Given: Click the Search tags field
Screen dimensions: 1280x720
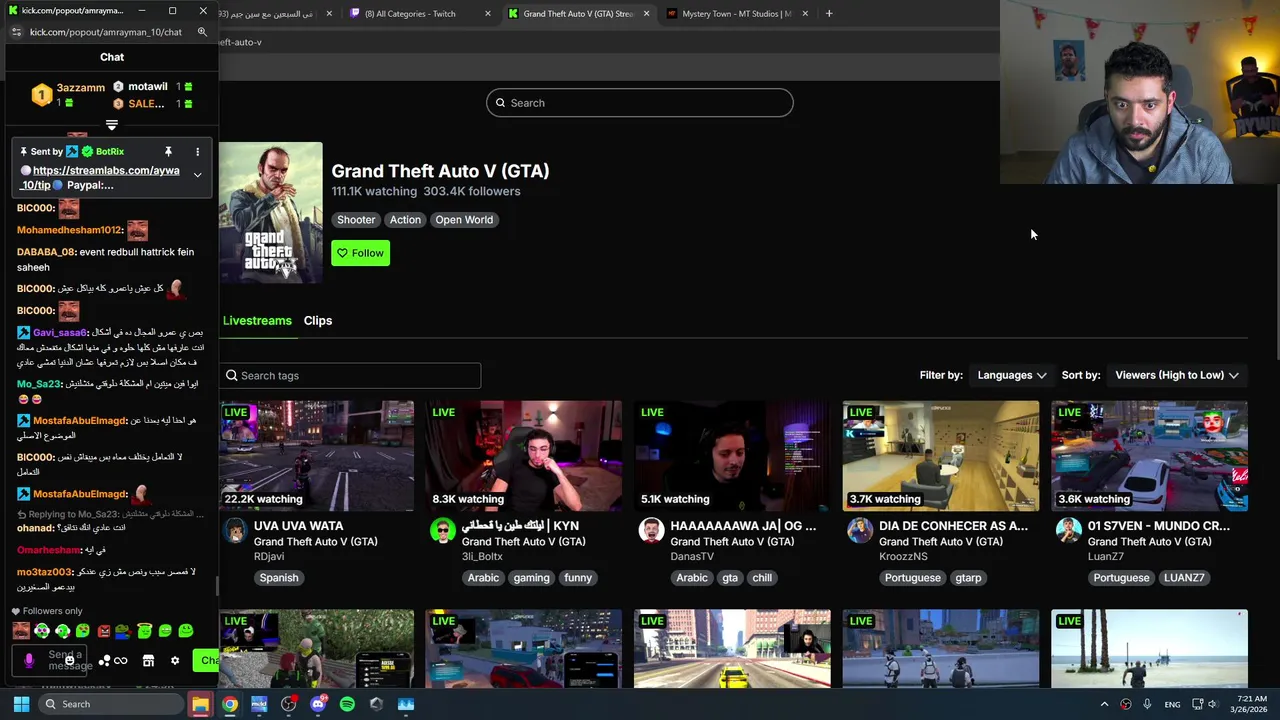Looking at the screenshot, I should (x=350, y=376).
